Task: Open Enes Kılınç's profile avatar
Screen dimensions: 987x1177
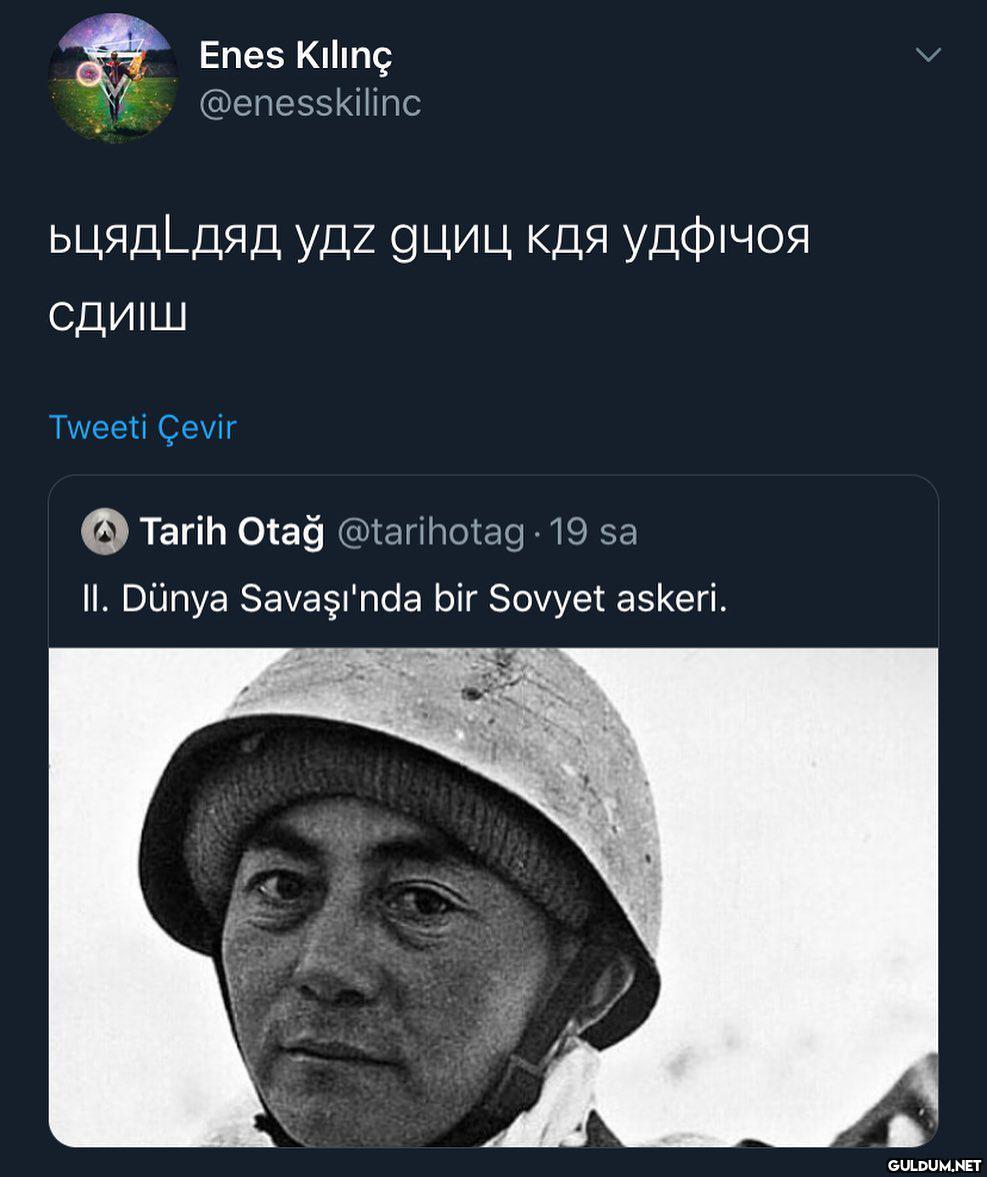Action: pos(113,78)
